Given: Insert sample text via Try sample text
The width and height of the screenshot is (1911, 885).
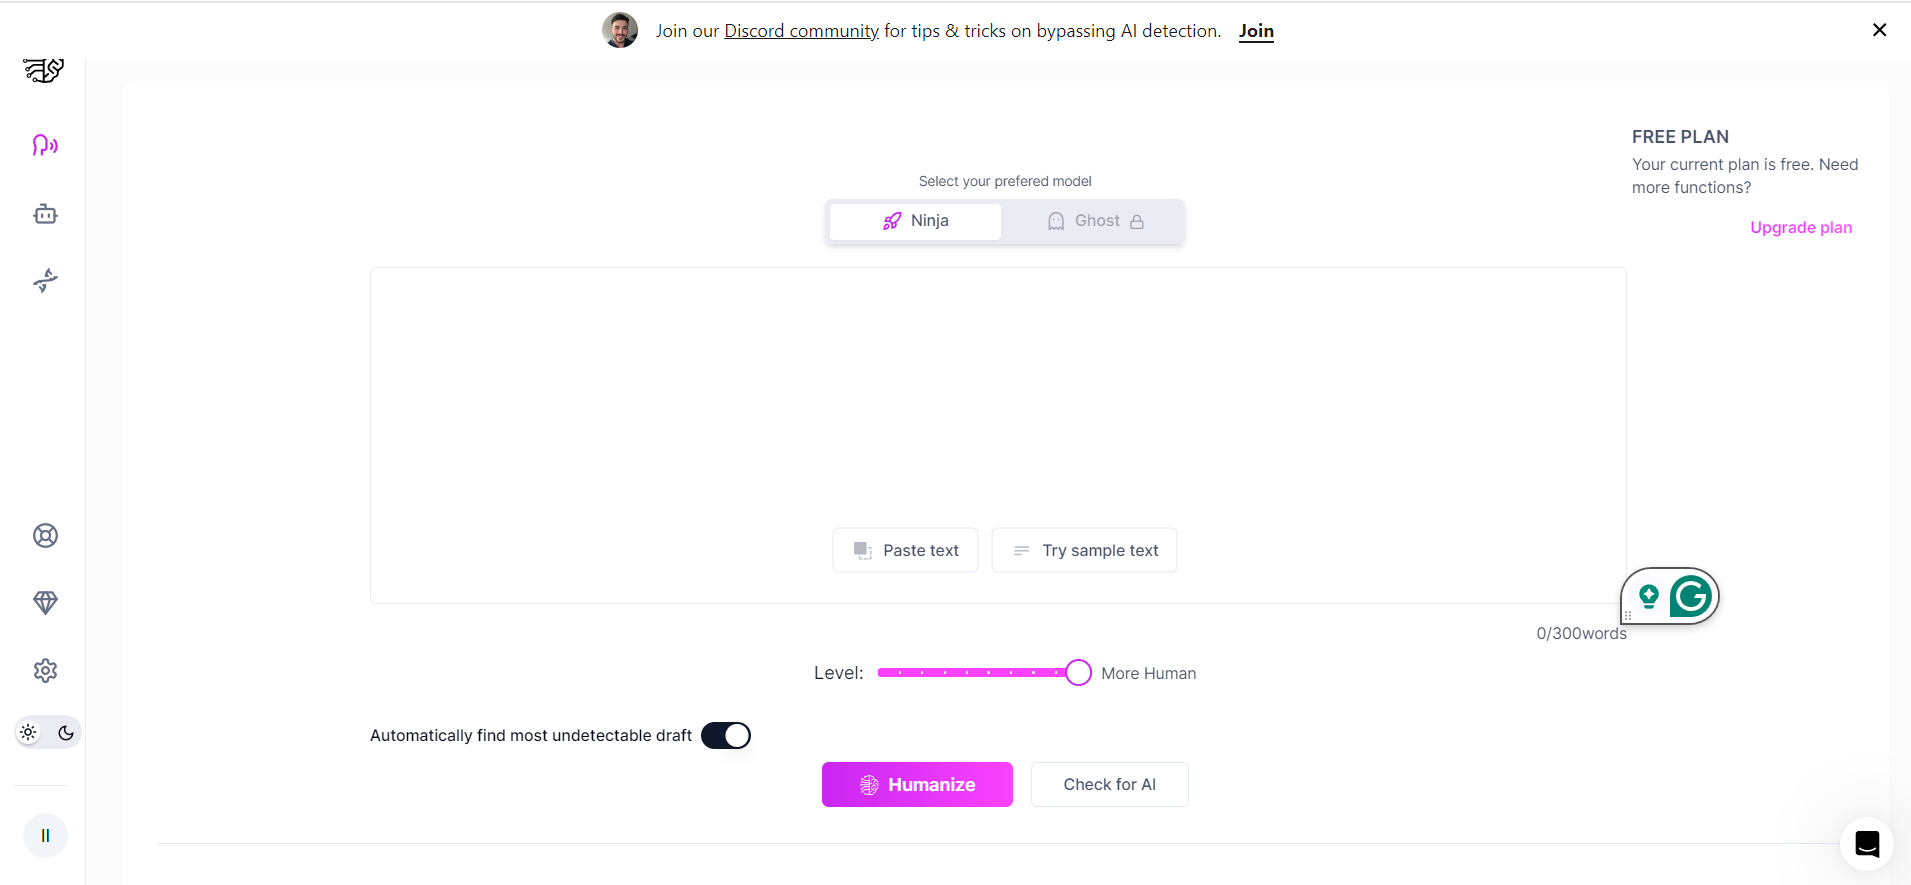Looking at the screenshot, I should (1084, 550).
